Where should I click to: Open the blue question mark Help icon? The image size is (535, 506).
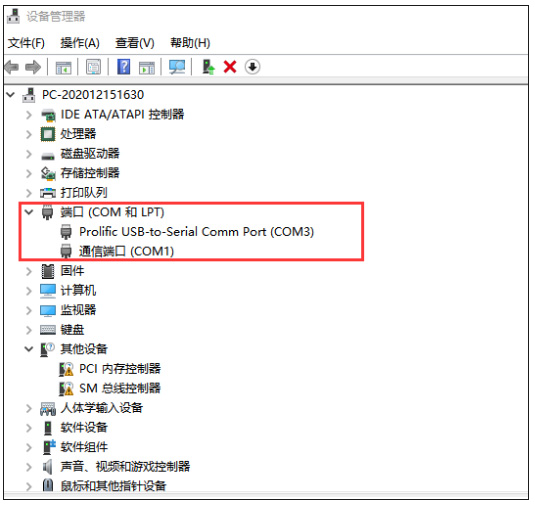coord(124,66)
